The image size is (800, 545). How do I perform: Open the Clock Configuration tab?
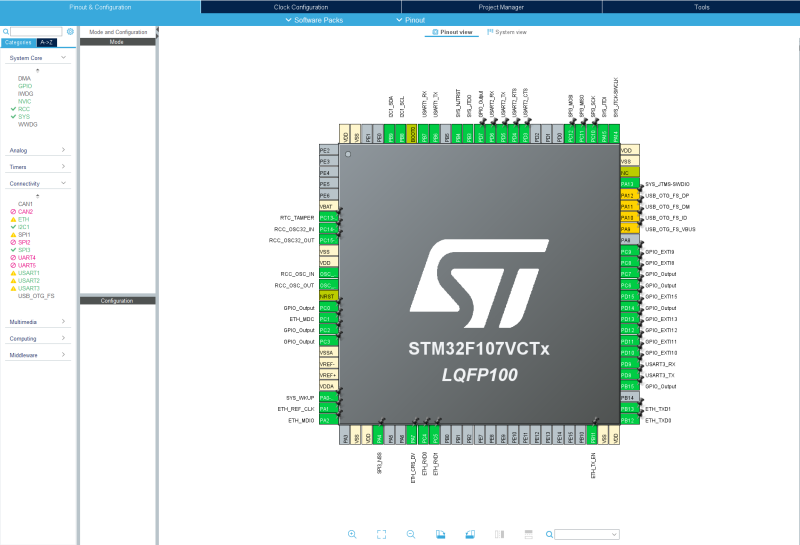301,7
